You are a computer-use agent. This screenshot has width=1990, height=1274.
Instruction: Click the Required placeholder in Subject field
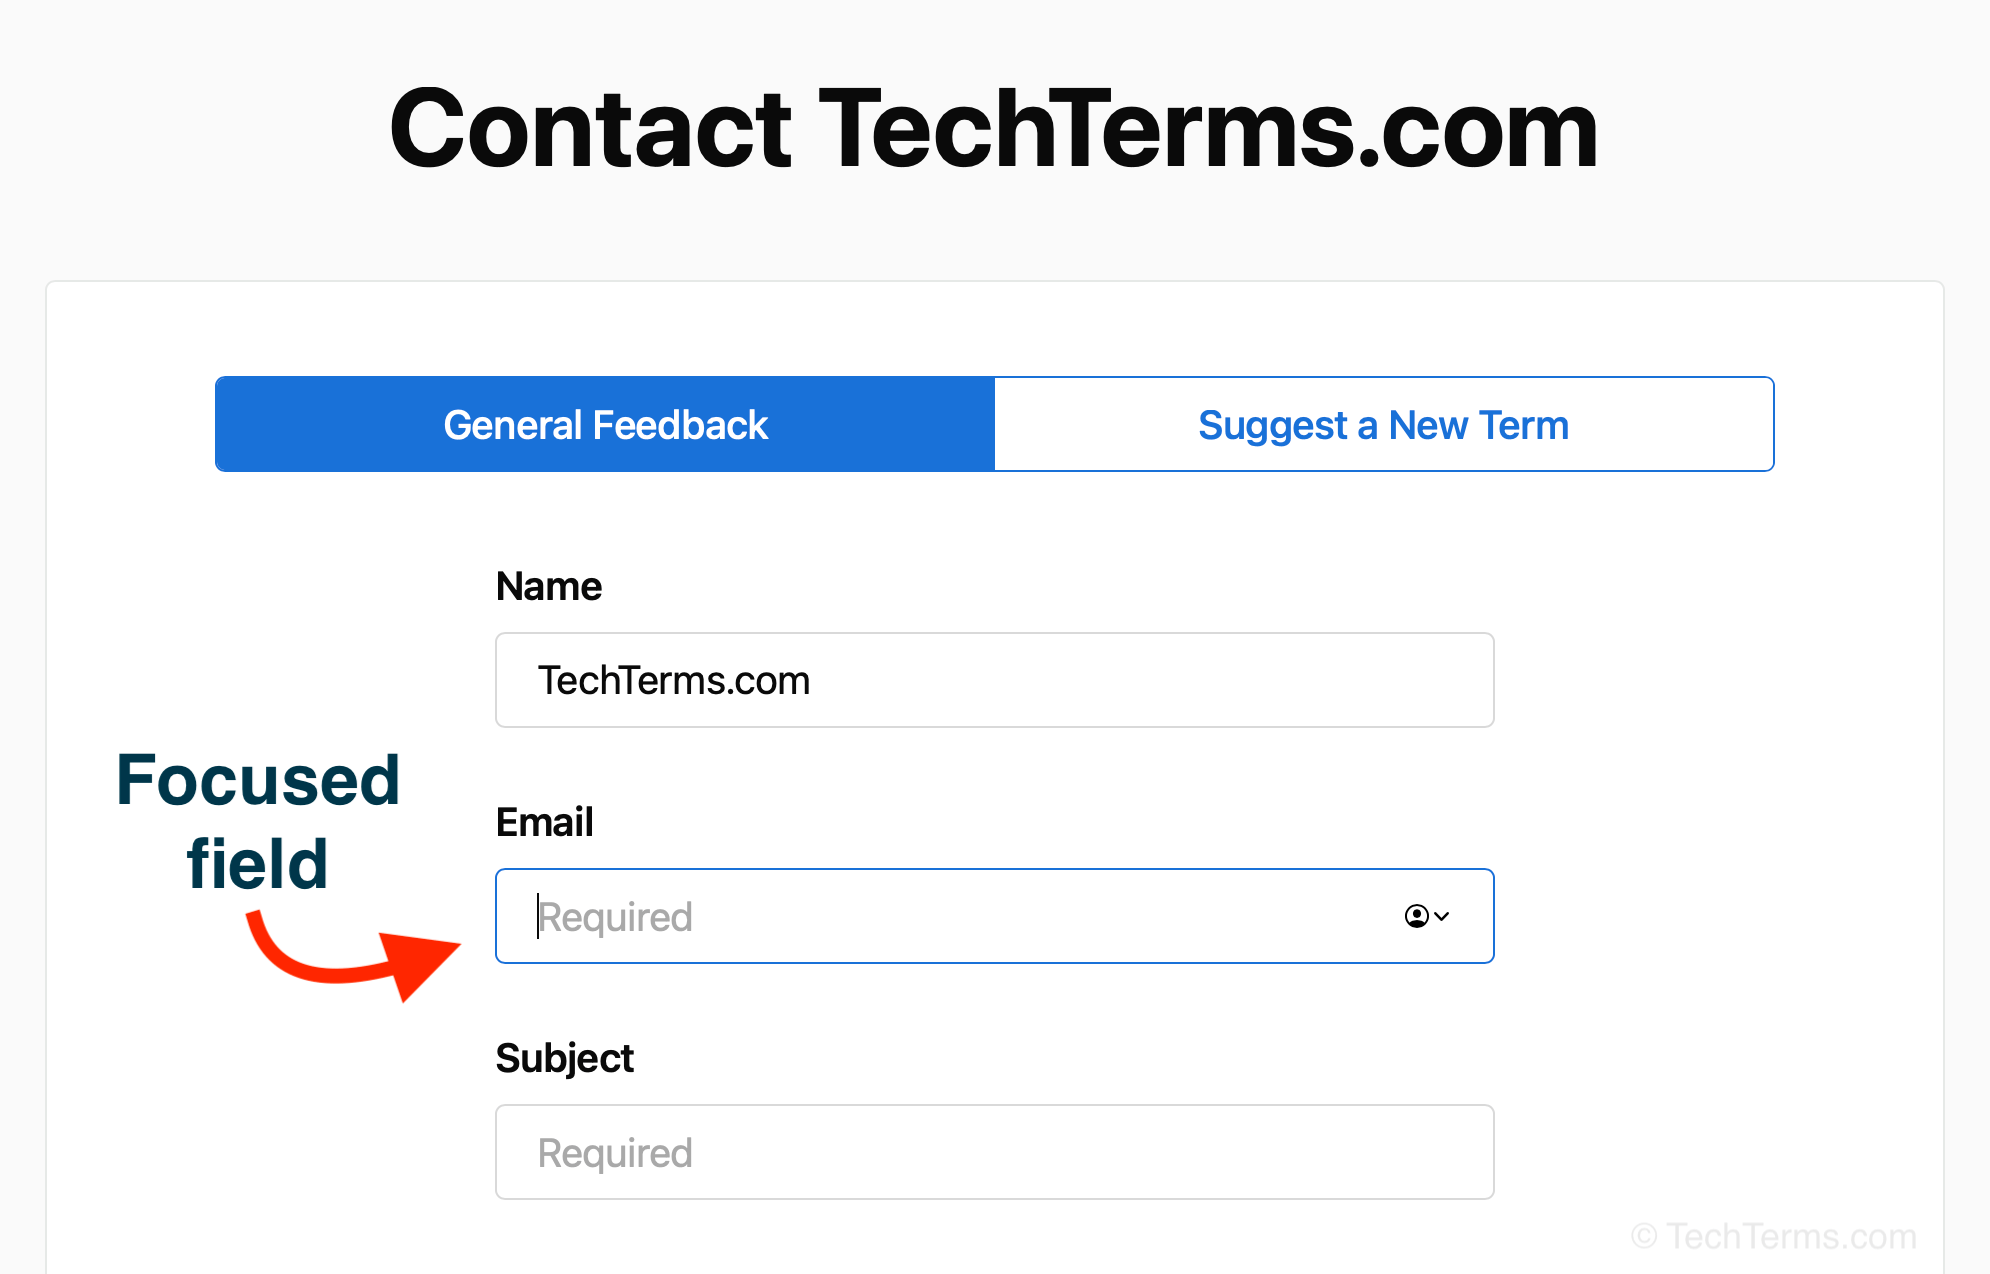point(615,1154)
